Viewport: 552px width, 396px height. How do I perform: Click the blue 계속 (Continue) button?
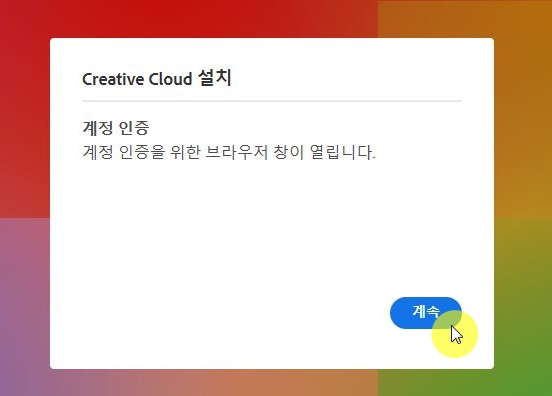click(426, 313)
